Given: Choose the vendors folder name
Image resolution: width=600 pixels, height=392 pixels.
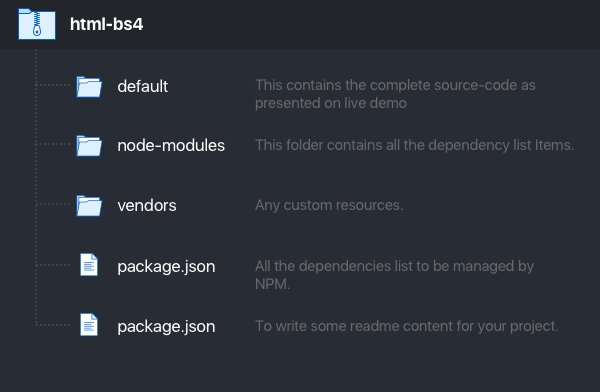Looking at the screenshot, I should pyautogui.click(x=147, y=206).
